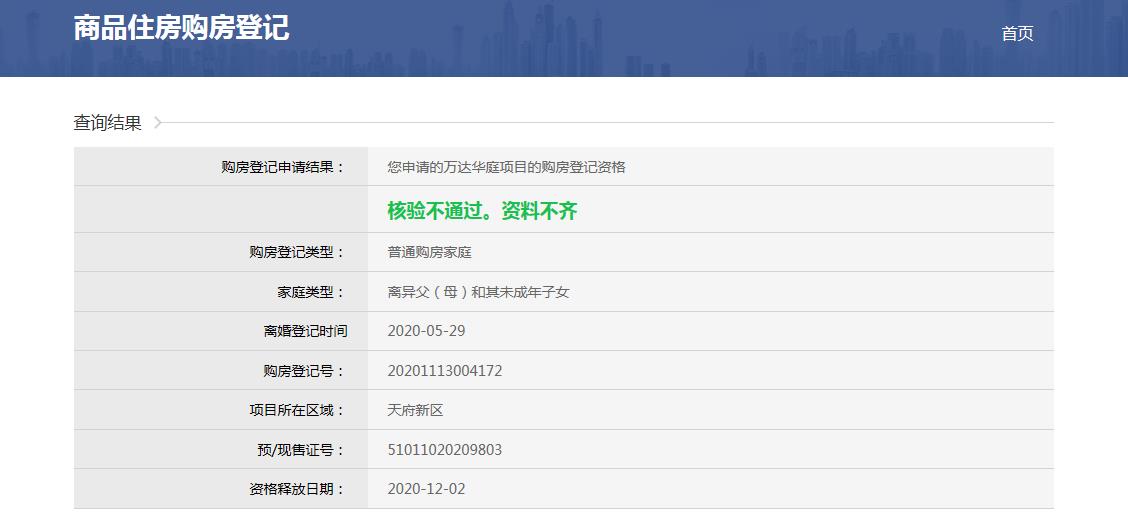Select the 查询结果 section heading
The width and height of the screenshot is (1128, 512).
pos(107,123)
